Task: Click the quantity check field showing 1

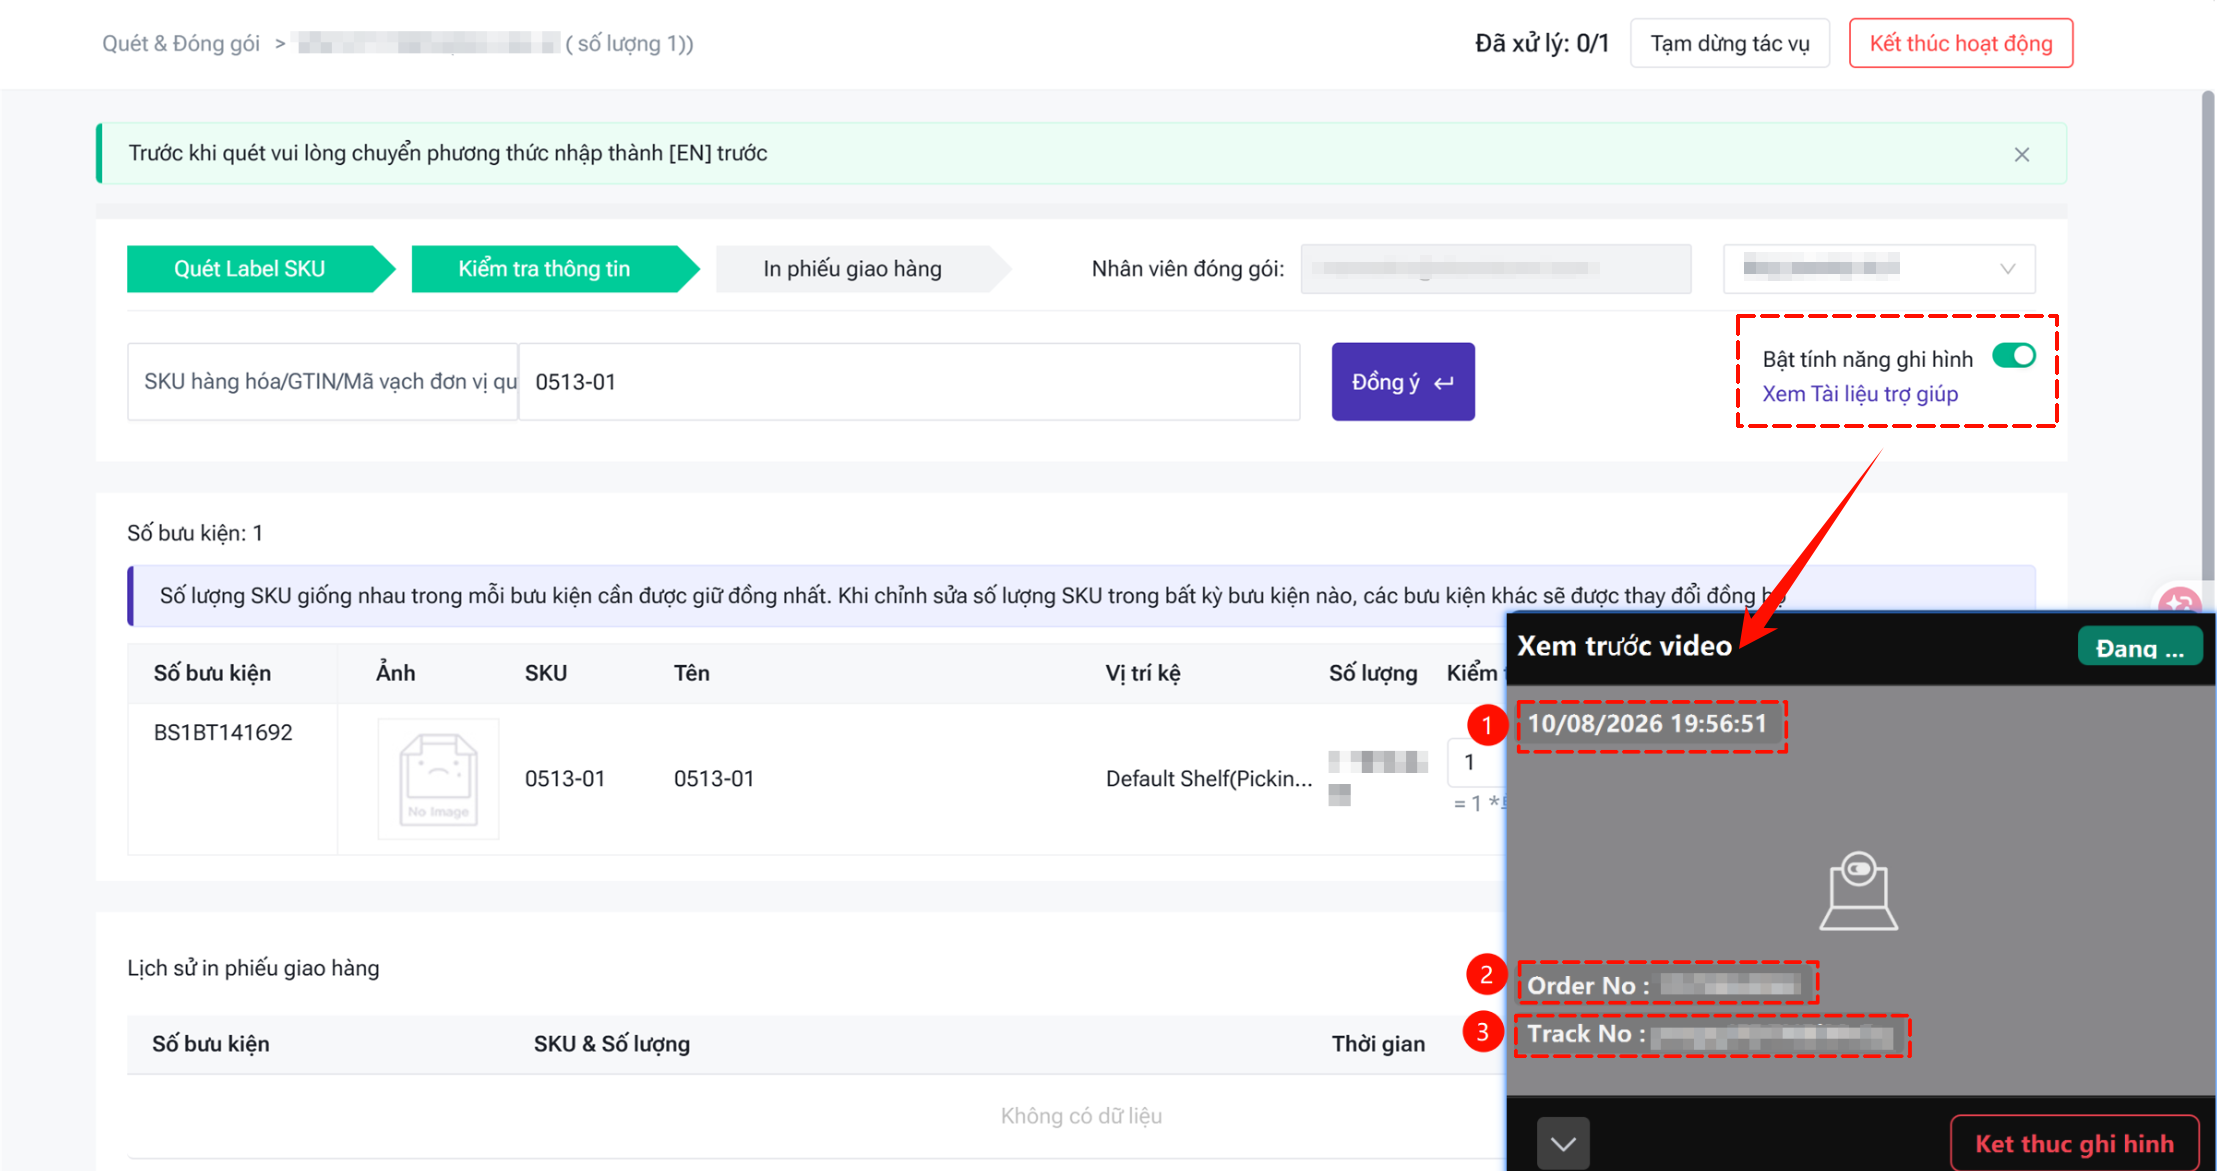Action: [x=1476, y=762]
